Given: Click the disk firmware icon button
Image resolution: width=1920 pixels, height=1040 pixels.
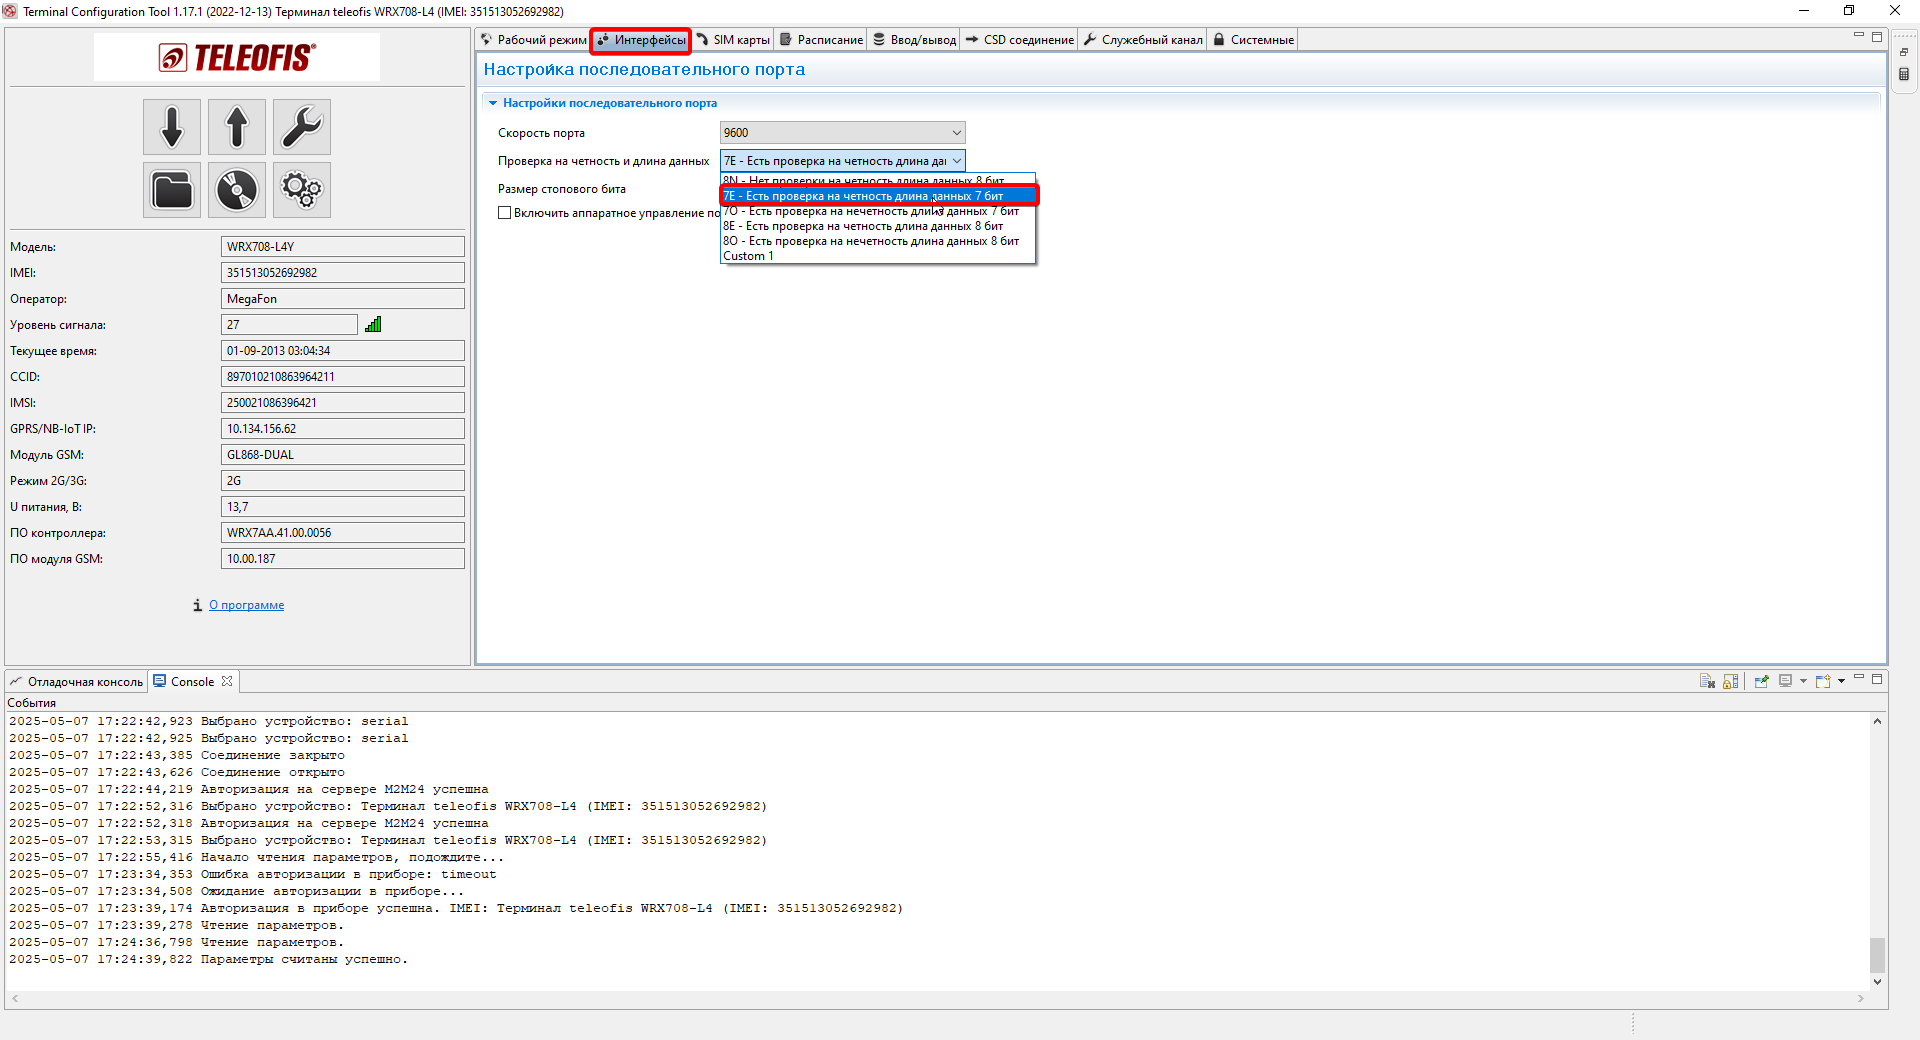Looking at the screenshot, I should pyautogui.click(x=237, y=190).
